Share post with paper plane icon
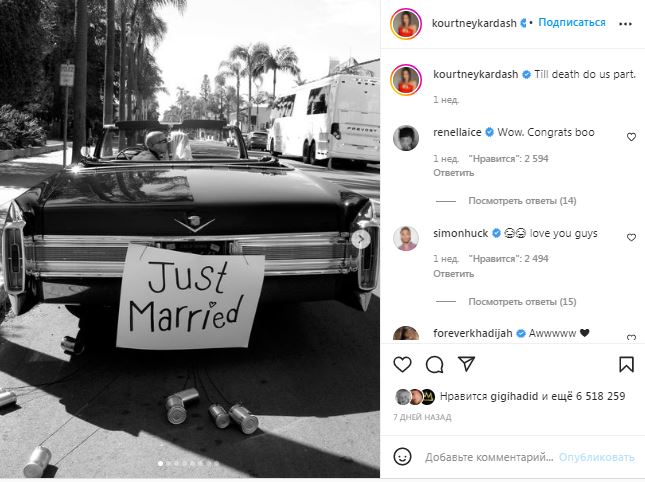The width and height of the screenshot is (645, 482). (466, 364)
